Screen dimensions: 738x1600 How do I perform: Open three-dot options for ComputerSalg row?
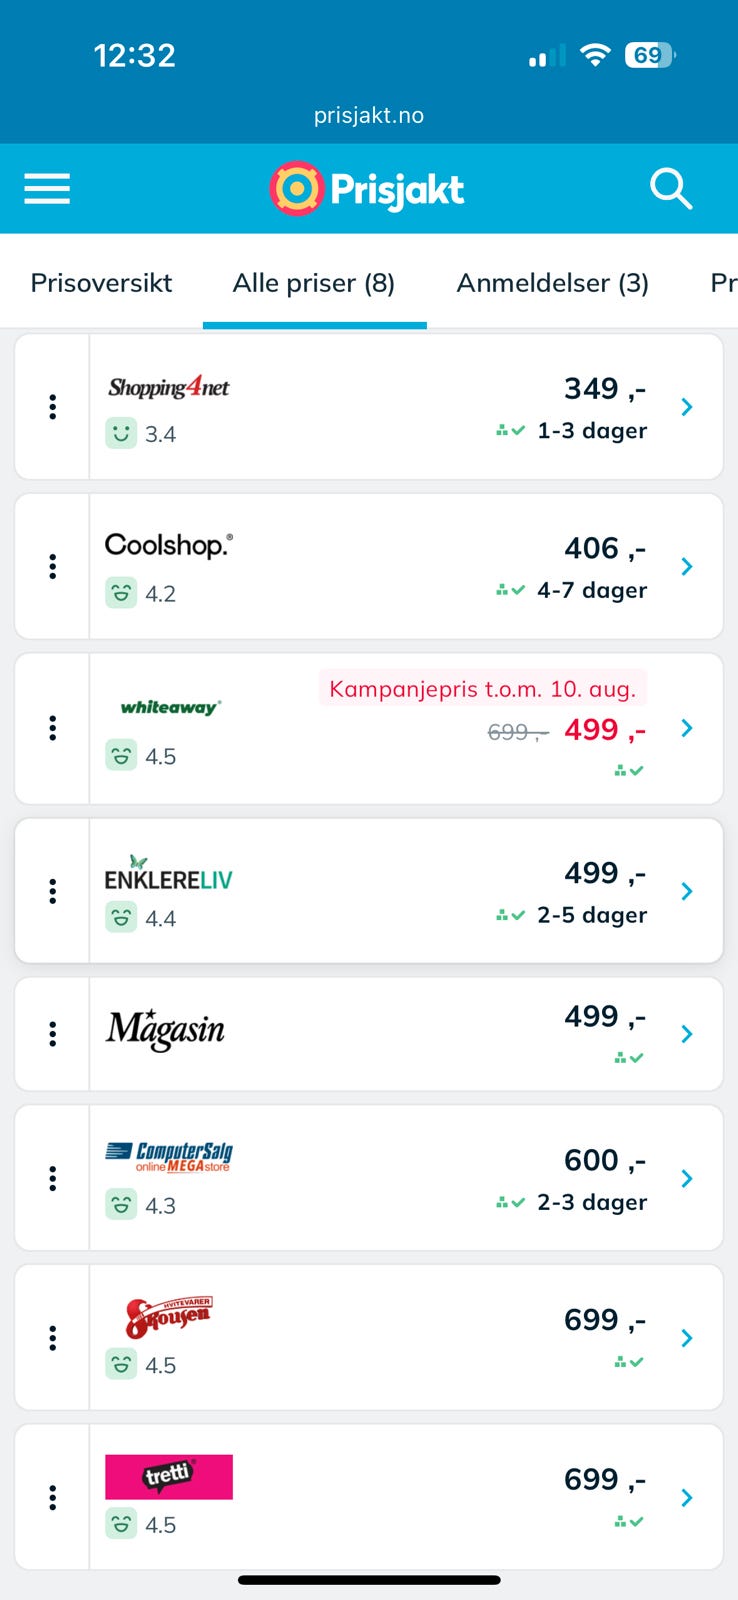click(x=52, y=1178)
